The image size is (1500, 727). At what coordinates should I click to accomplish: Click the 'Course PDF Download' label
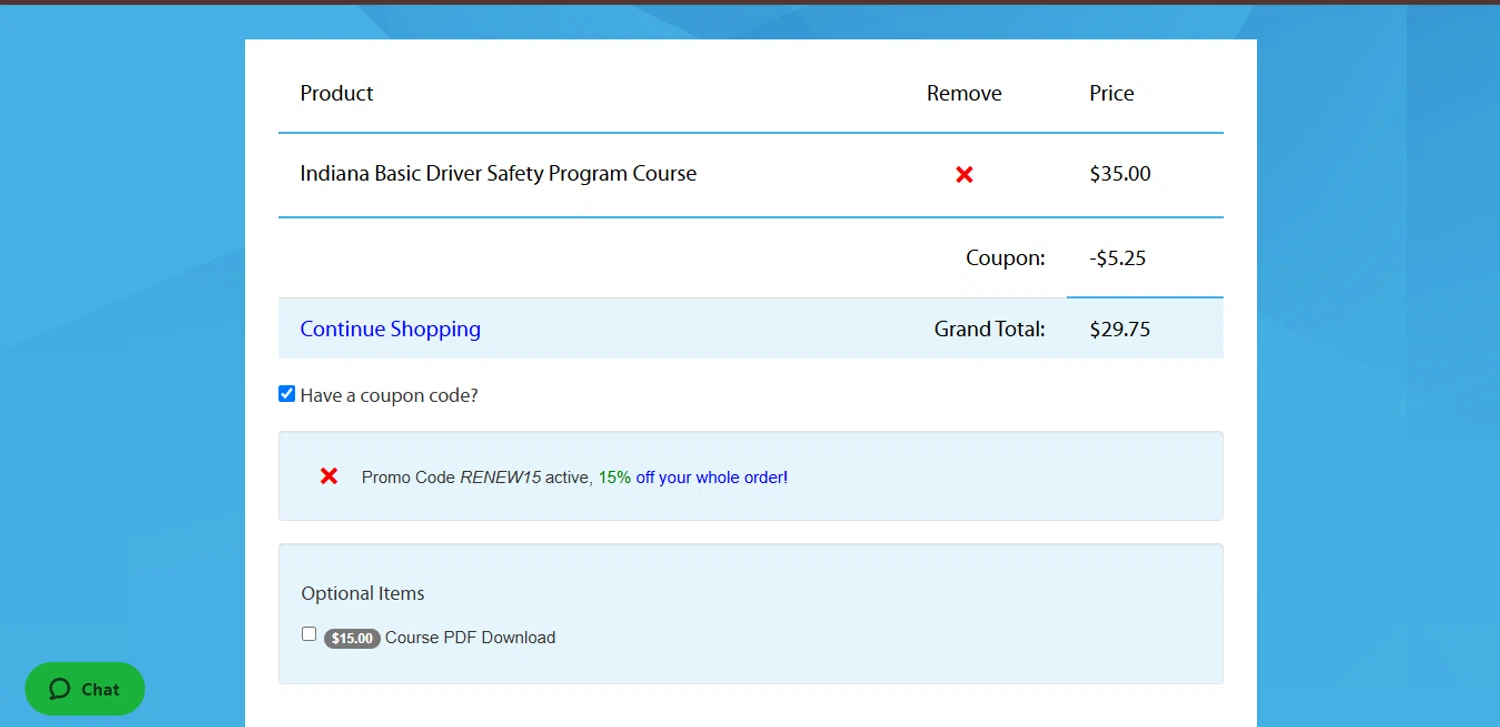click(x=470, y=638)
